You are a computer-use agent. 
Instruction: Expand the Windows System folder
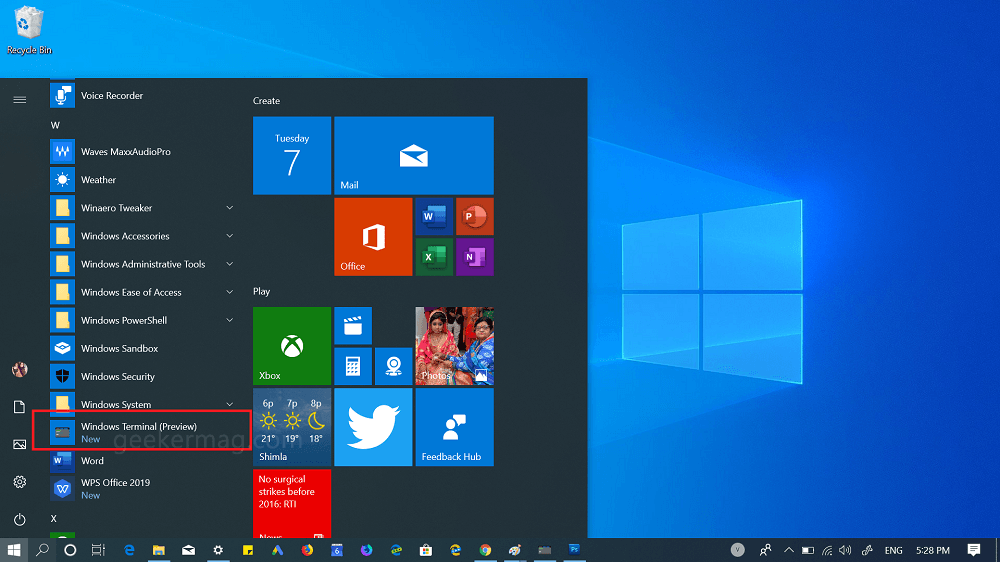point(230,404)
